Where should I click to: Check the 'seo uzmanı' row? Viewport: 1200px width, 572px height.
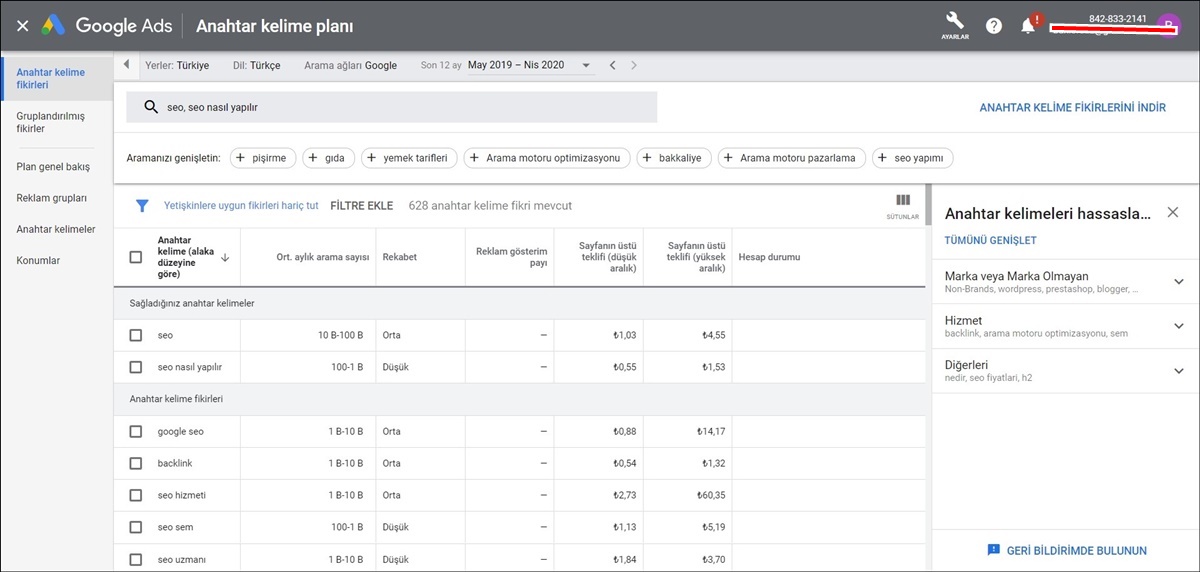[x=136, y=559]
